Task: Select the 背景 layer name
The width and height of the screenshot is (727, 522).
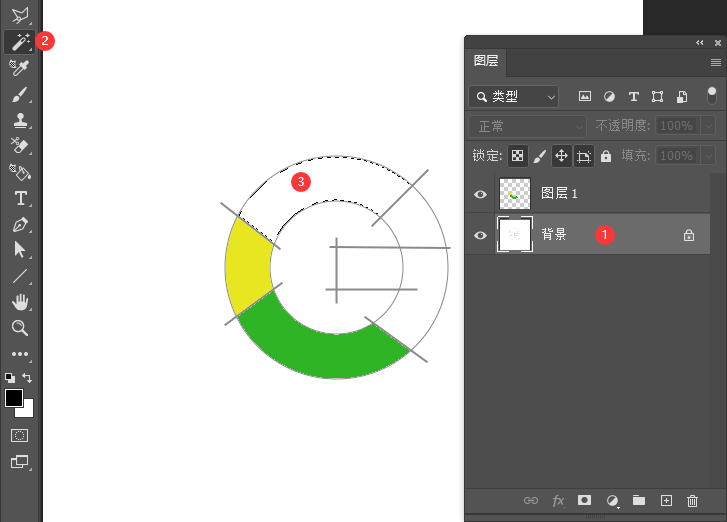Action: (x=554, y=234)
